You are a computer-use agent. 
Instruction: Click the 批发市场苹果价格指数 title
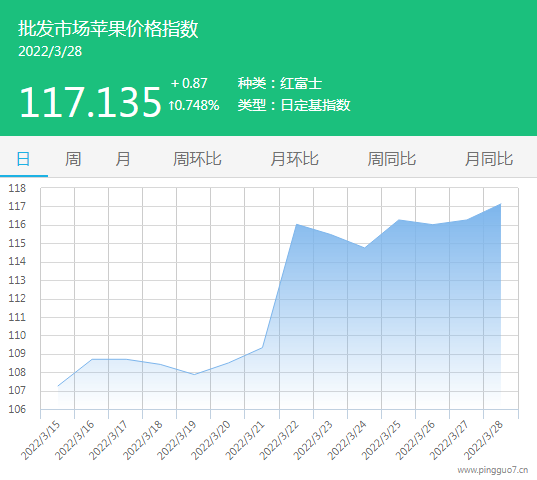pyautogui.click(x=108, y=28)
